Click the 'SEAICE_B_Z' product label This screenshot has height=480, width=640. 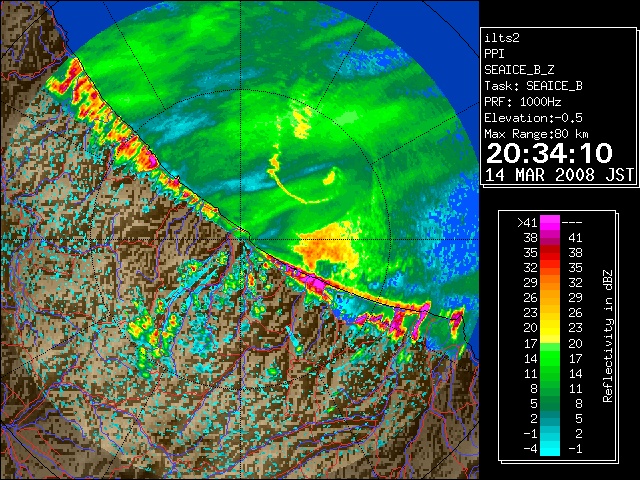[519, 70]
